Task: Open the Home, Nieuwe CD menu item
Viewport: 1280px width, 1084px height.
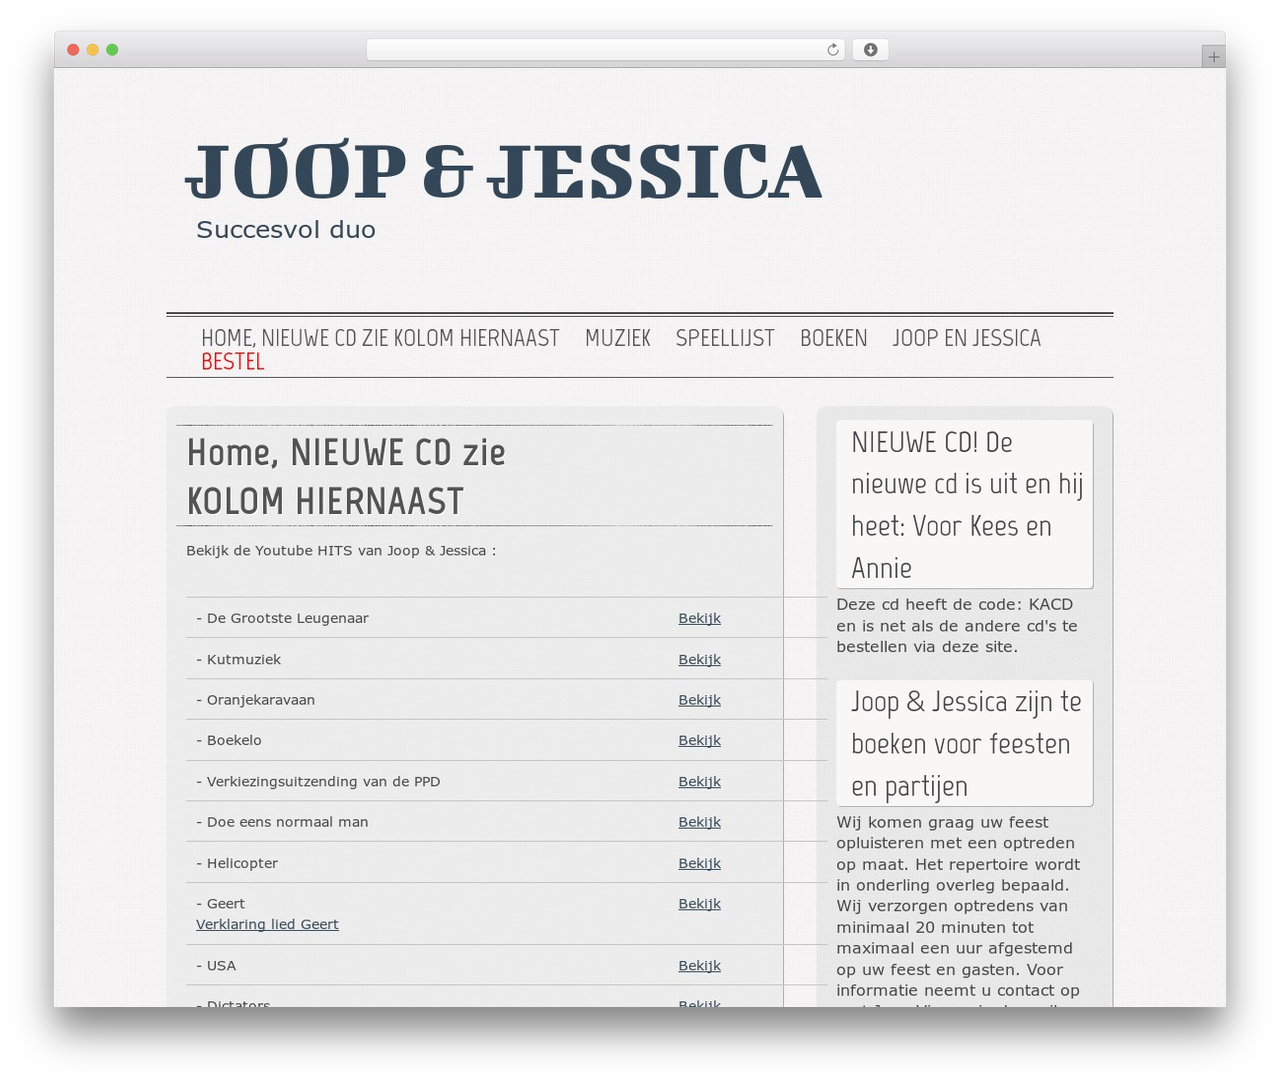Action: 380,338
